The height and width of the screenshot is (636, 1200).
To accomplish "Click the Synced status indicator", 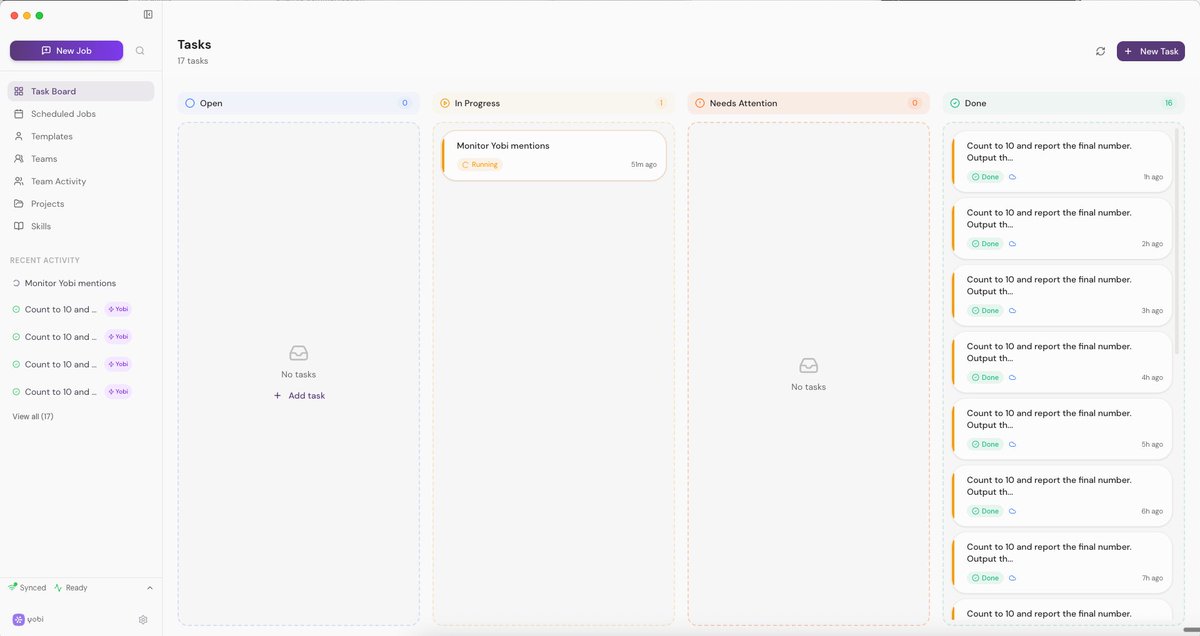I will pyautogui.click(x=27, y=588).
